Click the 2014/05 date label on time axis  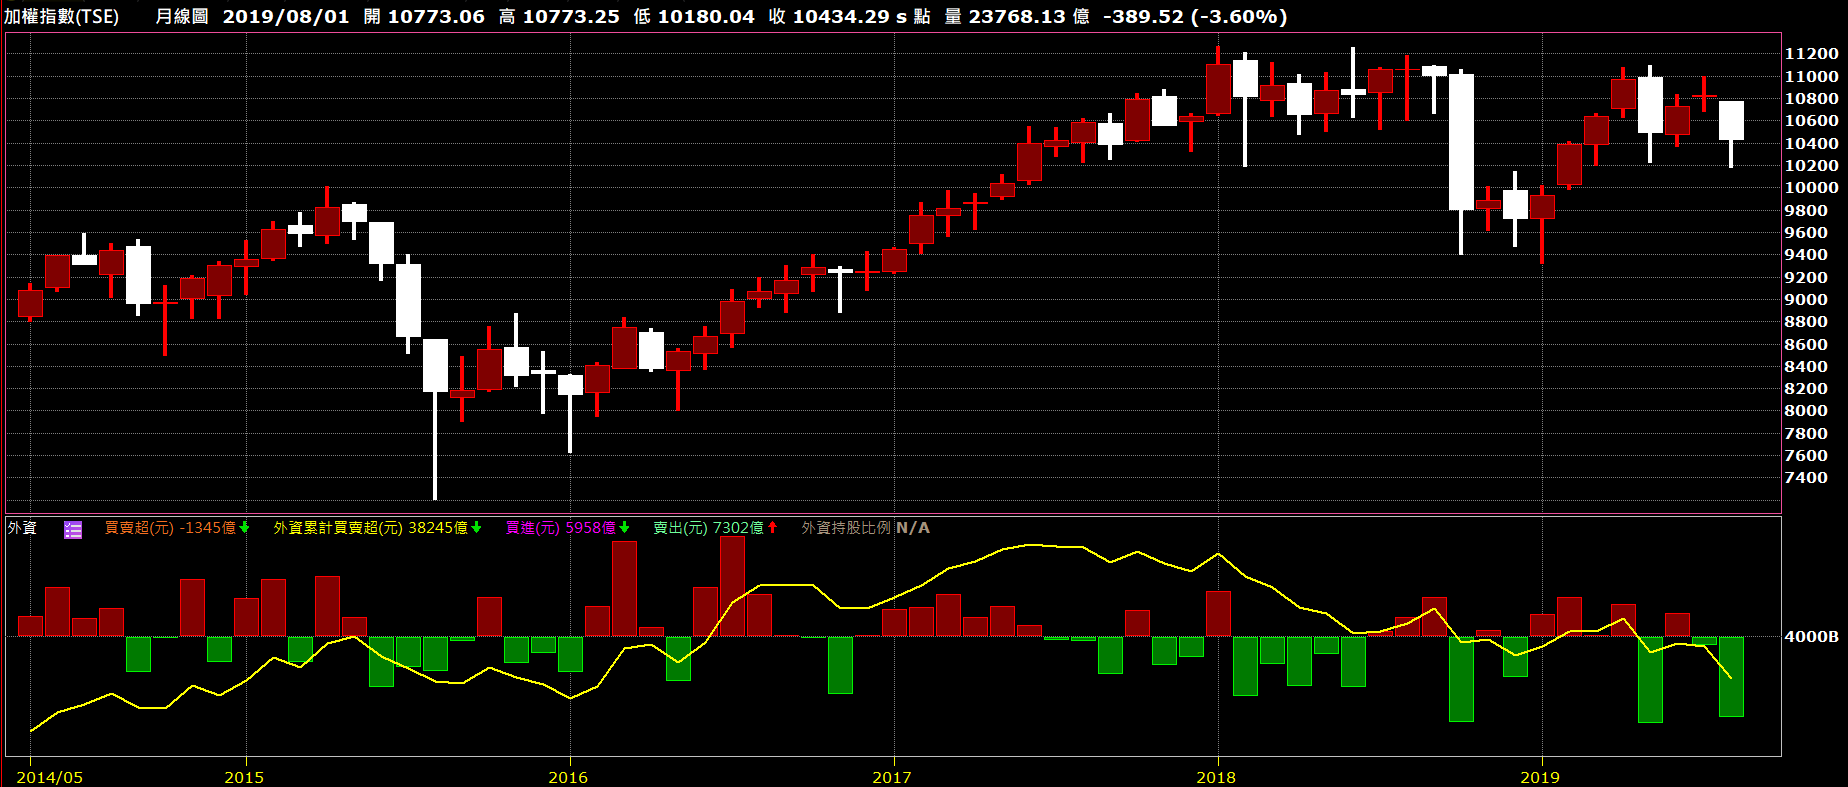click(50, 777)
